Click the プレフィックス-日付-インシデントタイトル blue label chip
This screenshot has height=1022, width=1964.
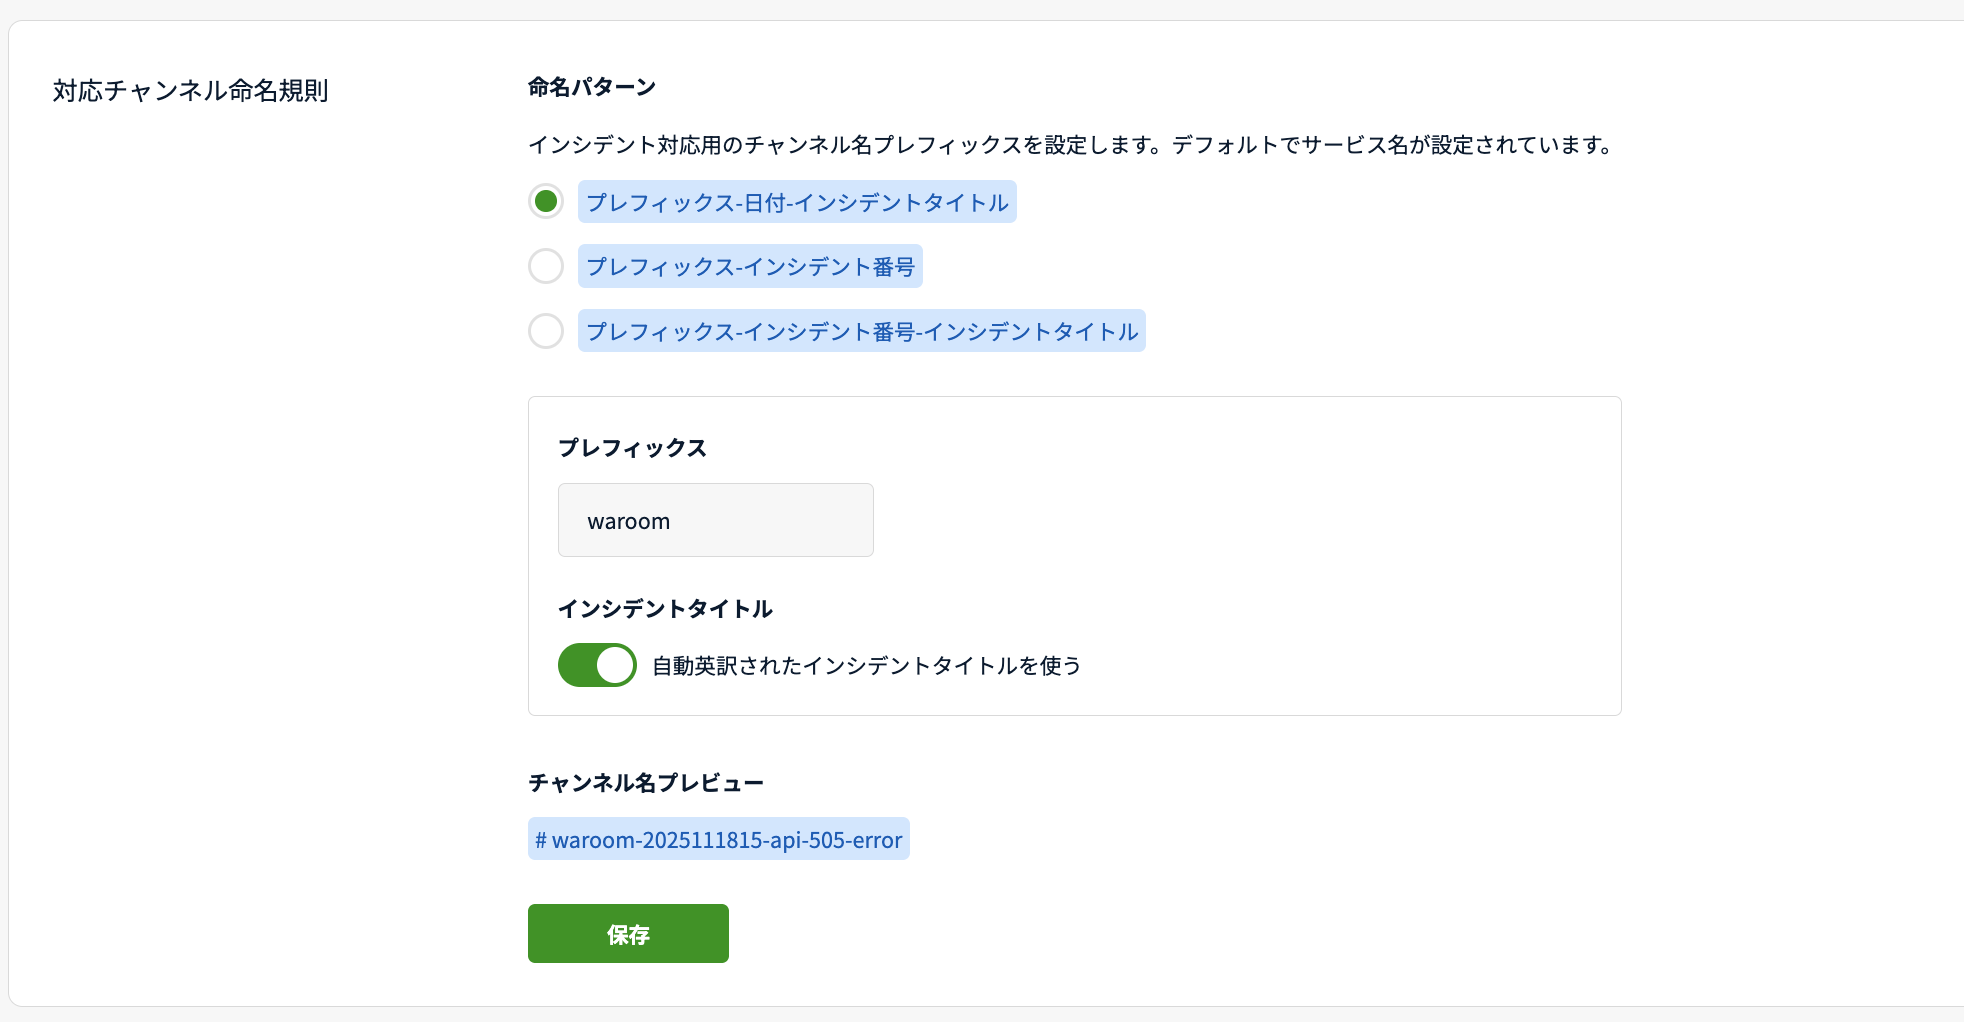pos(797,202)
